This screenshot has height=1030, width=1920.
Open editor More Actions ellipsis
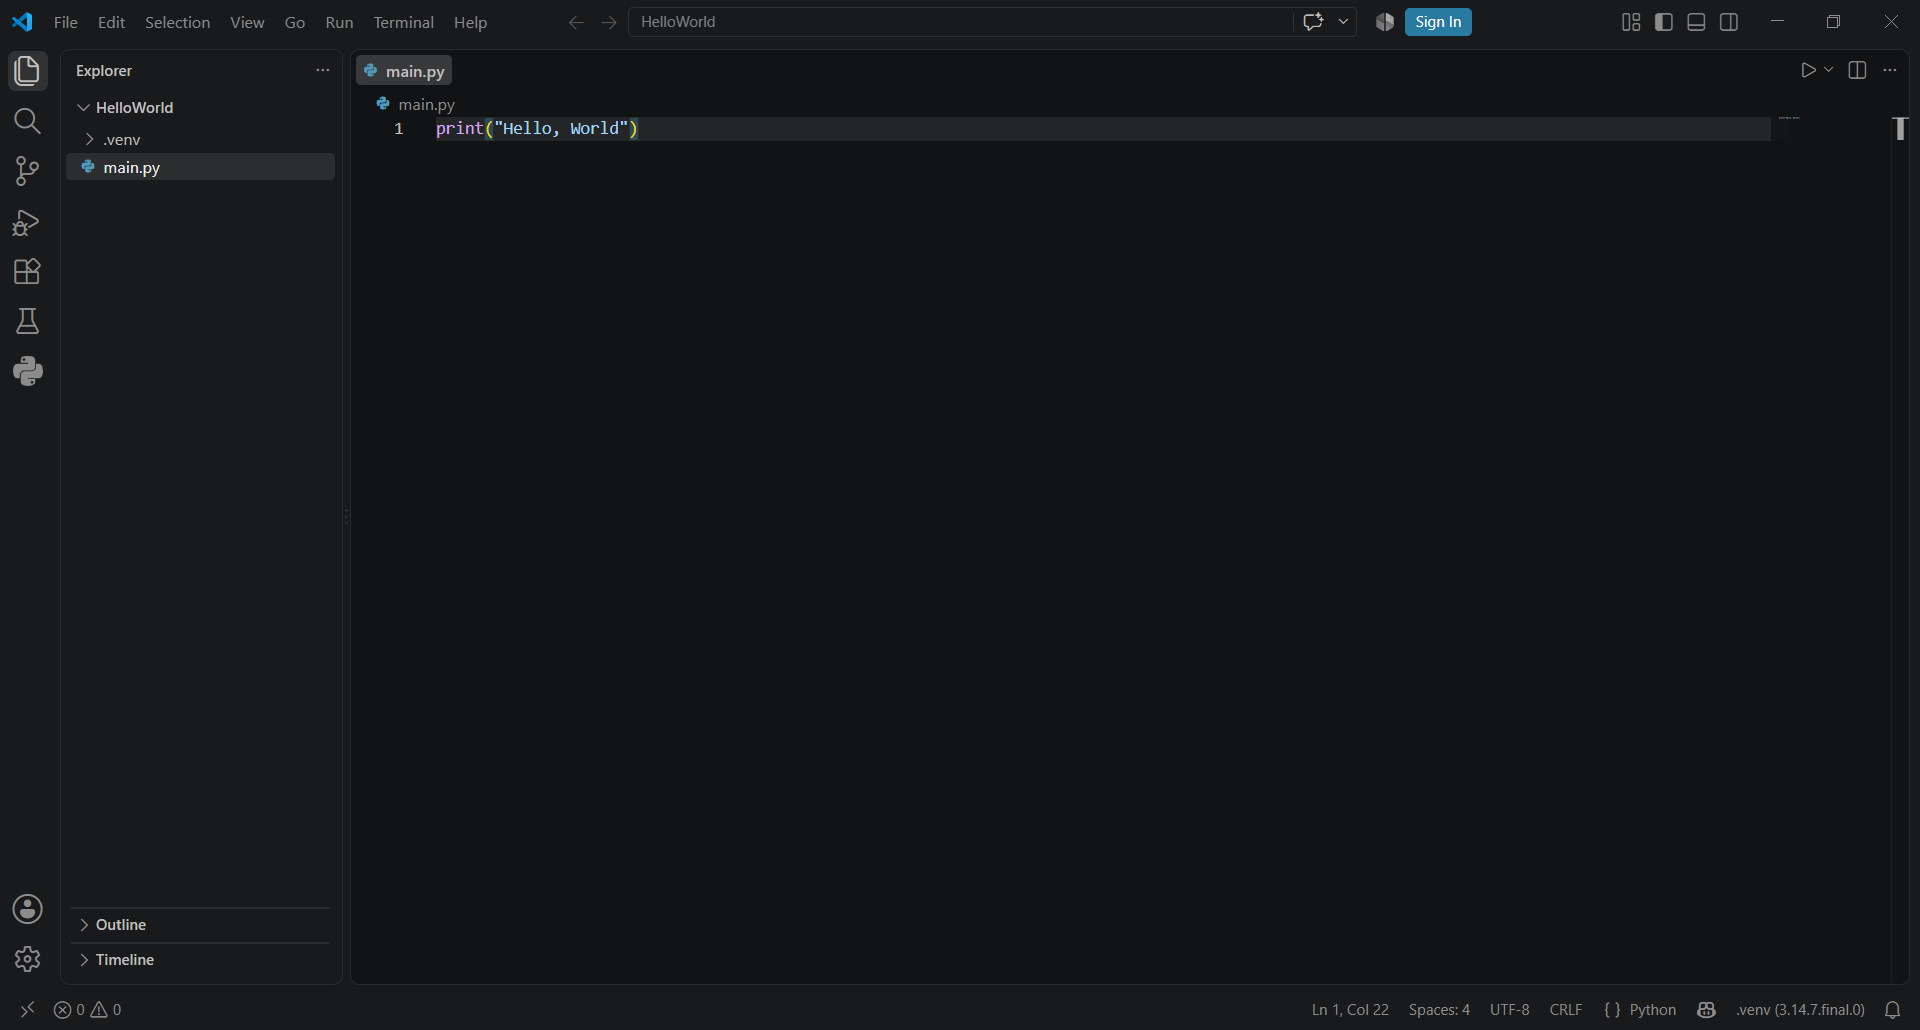1889,70
